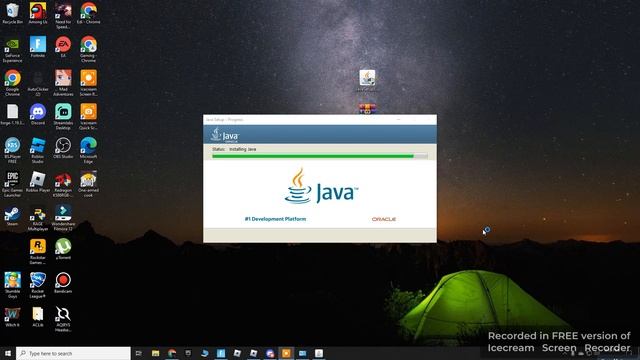Click the taskbar search box
This screenshot has width=640, height=360.
click(x=73, y=353)
